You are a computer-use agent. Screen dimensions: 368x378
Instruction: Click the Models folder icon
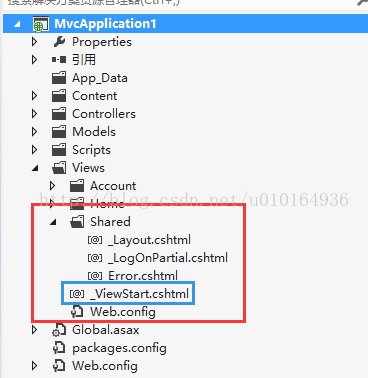click(x=59, y=132)
